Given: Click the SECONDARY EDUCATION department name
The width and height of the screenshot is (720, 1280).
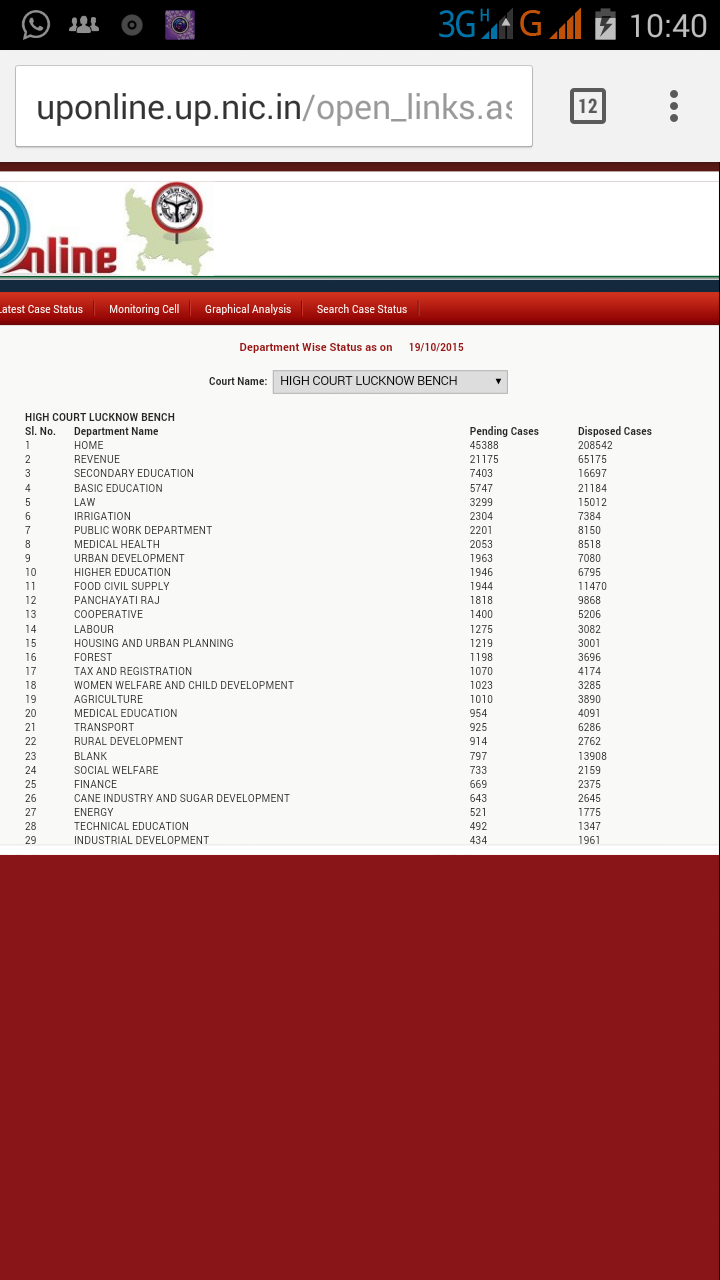Looking at the screenshot, I should coord(134,474).
